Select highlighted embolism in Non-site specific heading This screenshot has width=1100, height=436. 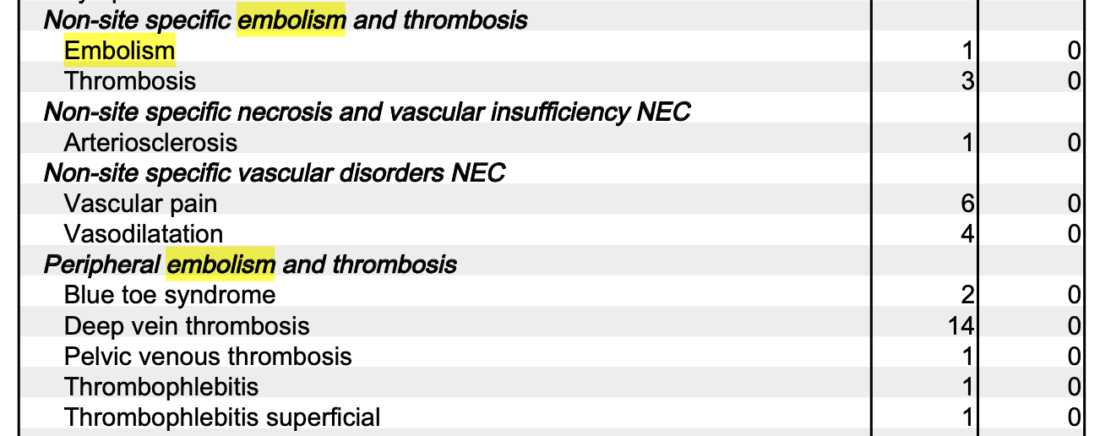click(x=291, y=20)
